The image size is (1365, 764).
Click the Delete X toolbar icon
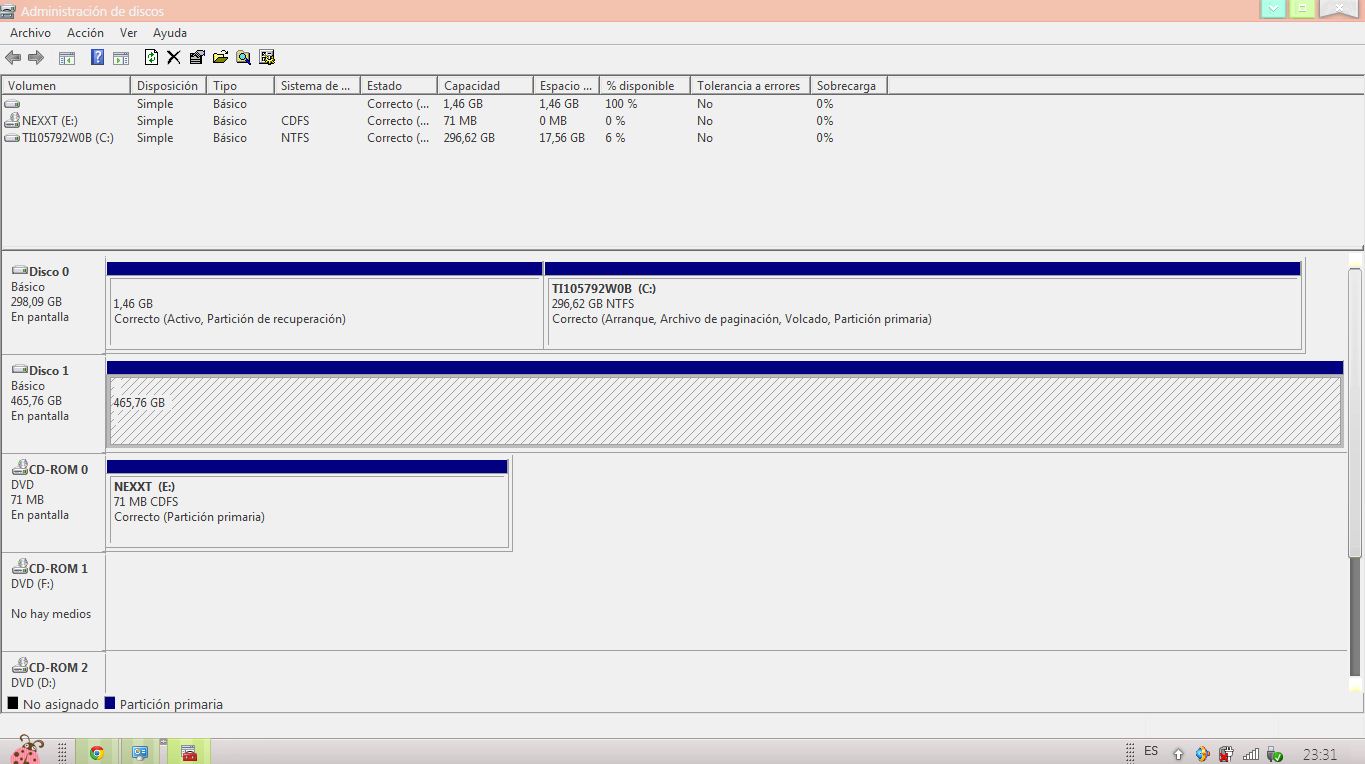pos(173,57)
